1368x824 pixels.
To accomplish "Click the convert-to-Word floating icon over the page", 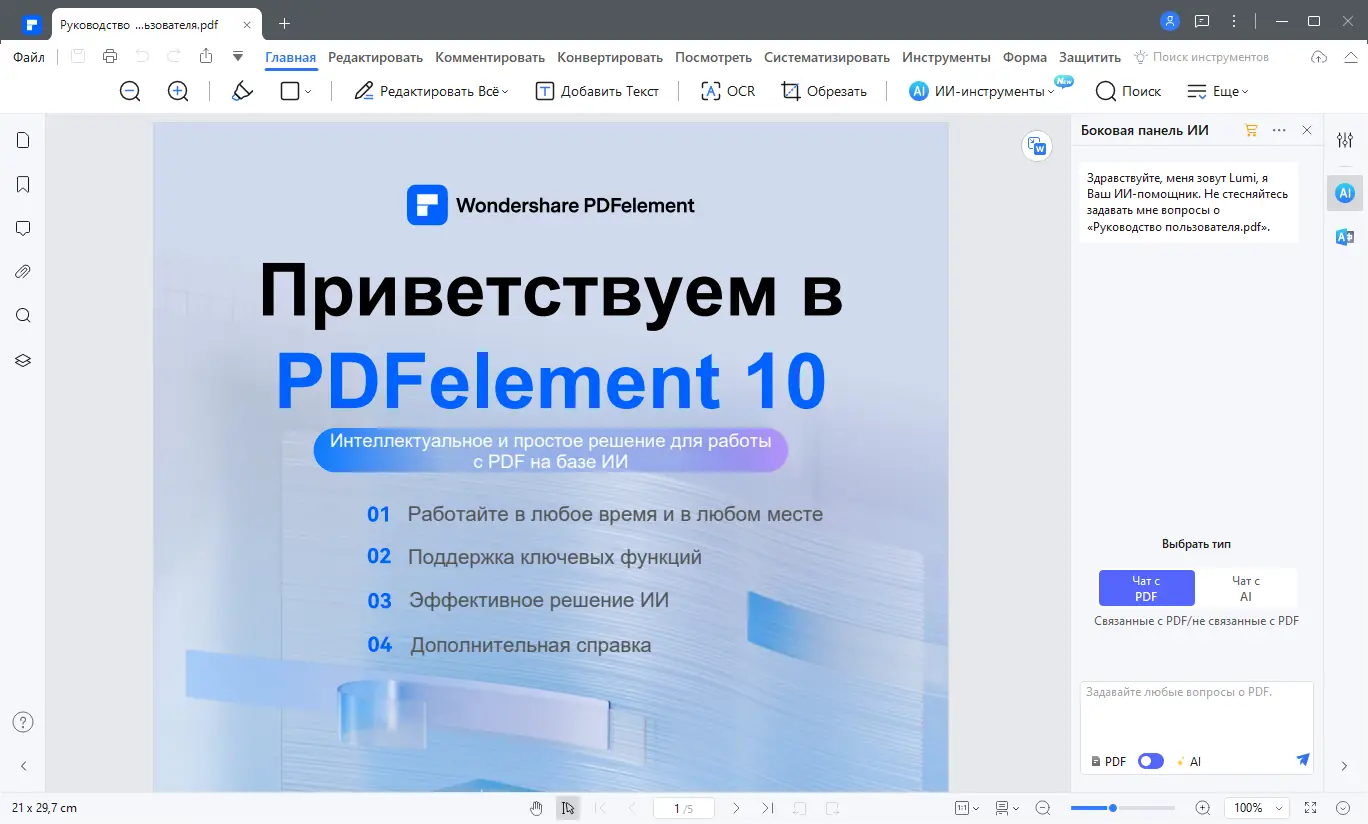I will [x=1037, y=146].
